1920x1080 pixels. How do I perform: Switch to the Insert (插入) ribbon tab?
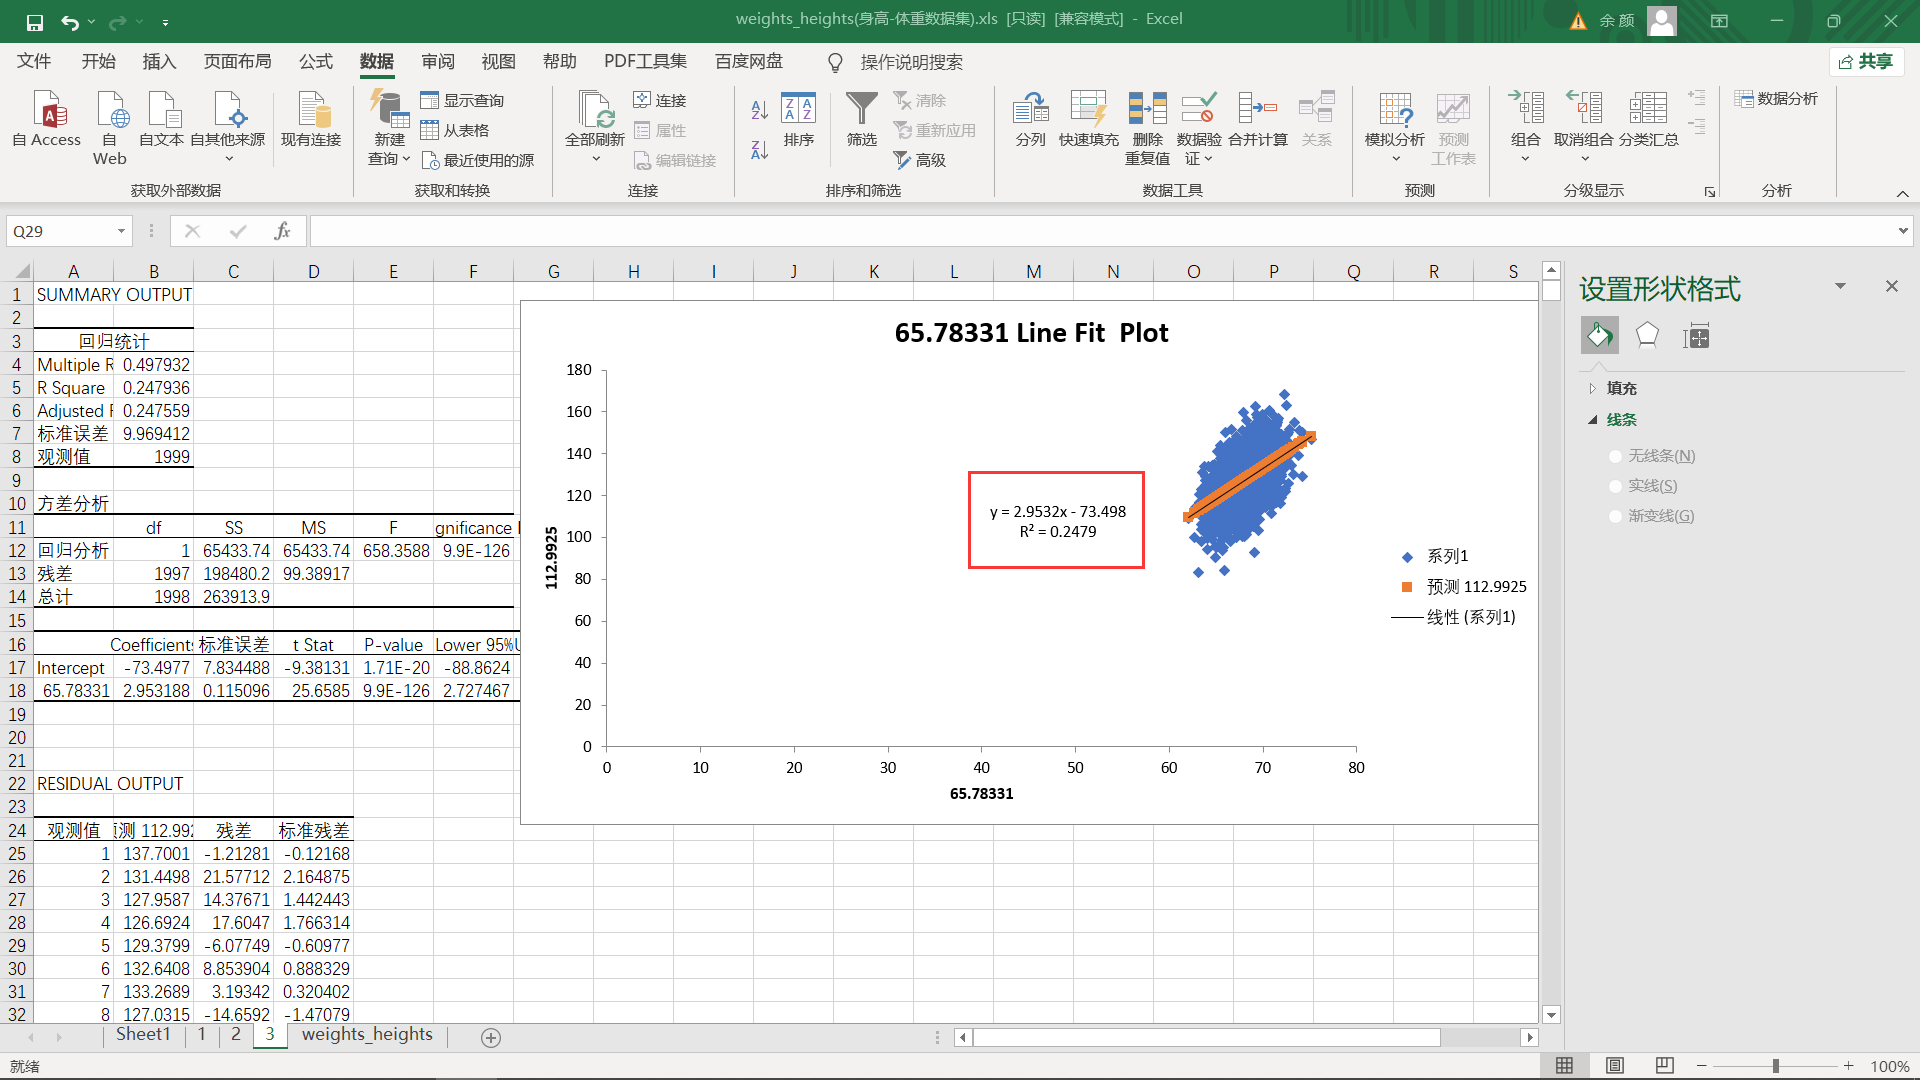(159, 62)
